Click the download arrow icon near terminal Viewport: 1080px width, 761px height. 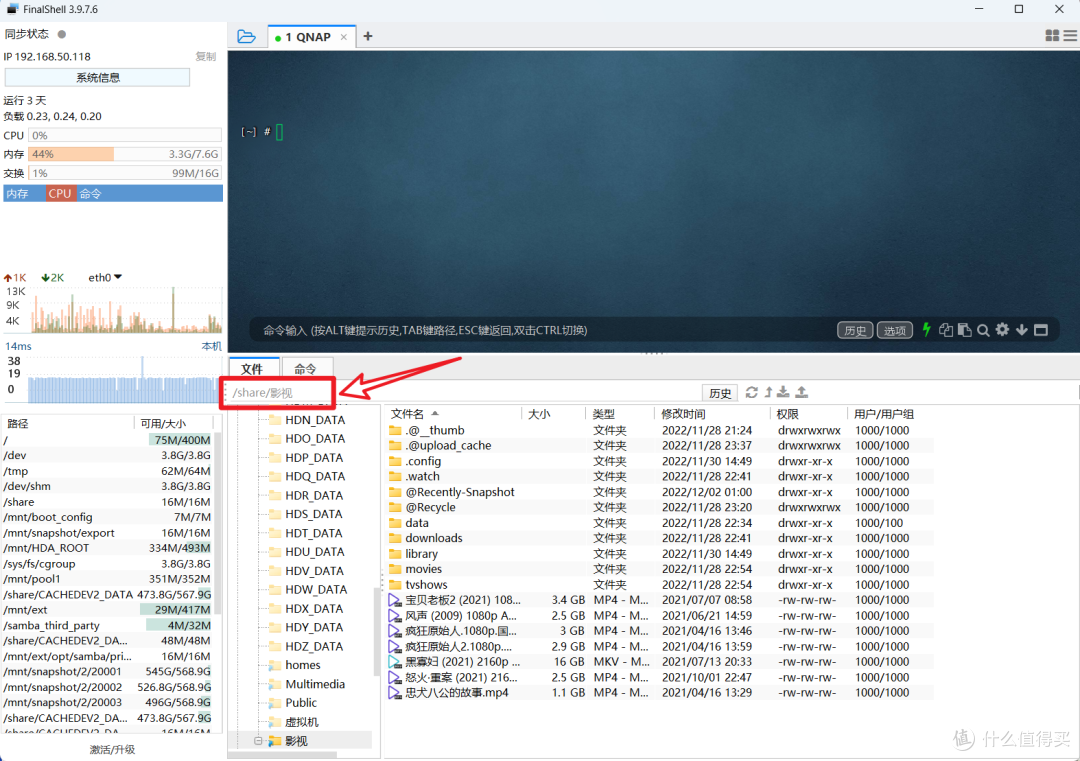(x=1022, y=330)
